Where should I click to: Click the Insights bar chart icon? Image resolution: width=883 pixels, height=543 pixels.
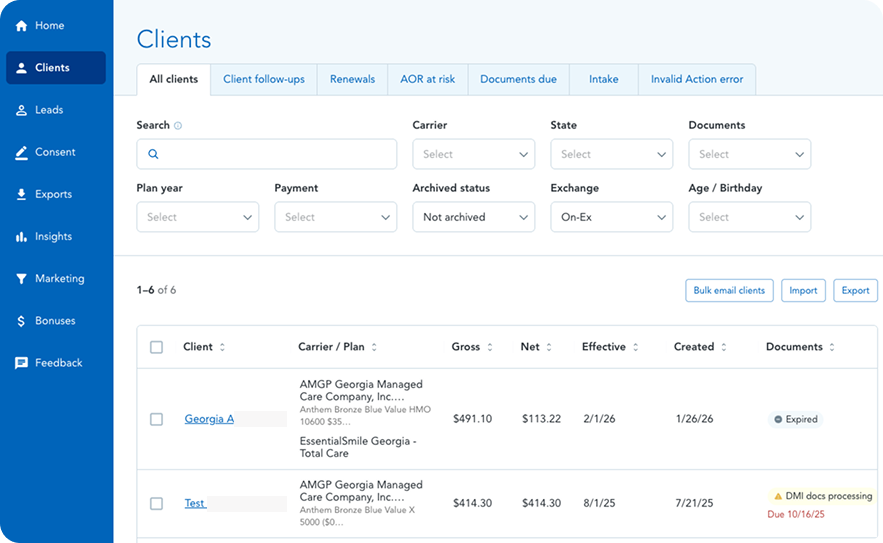[21, 237]
